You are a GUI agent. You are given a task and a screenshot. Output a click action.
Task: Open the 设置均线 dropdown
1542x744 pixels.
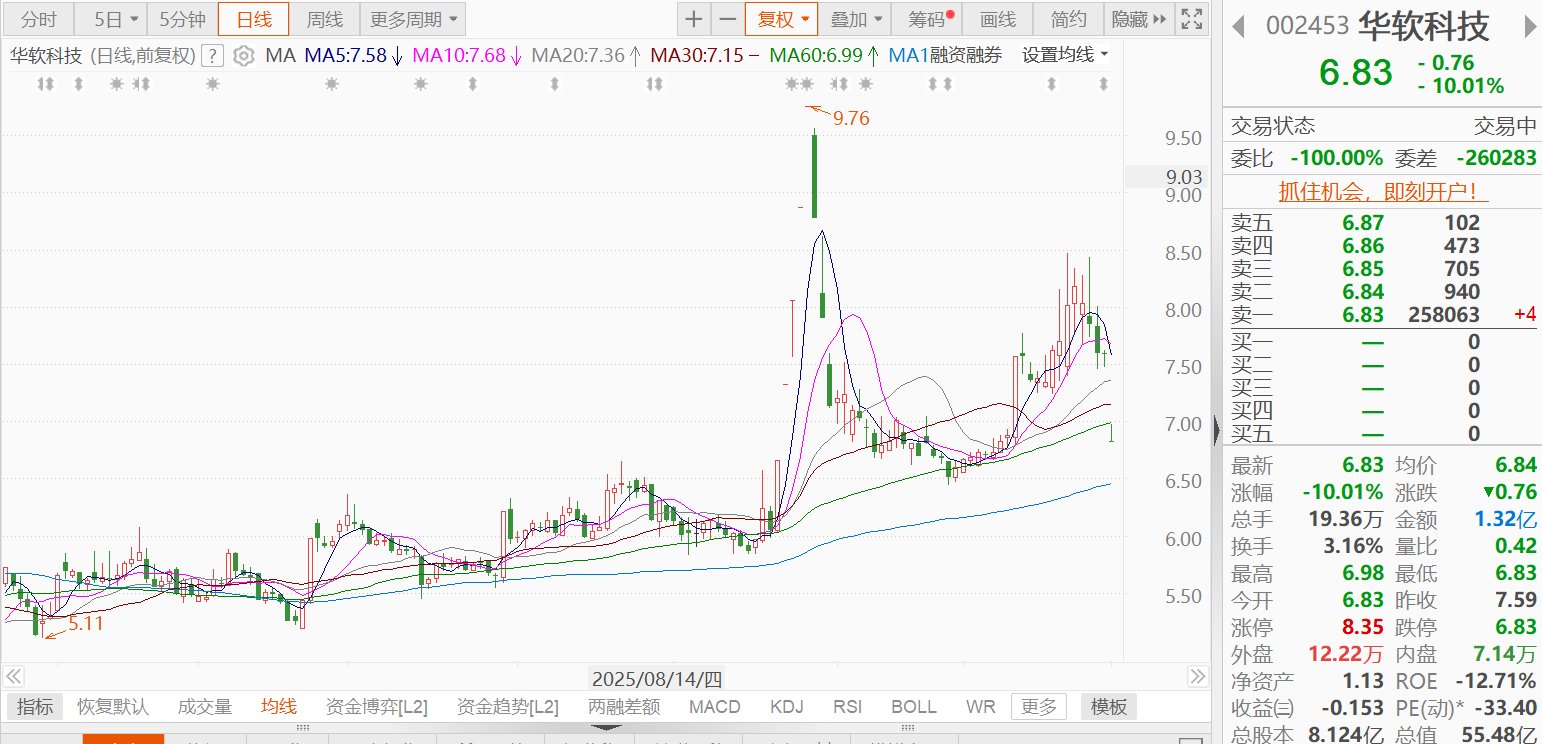(1065, 56)
